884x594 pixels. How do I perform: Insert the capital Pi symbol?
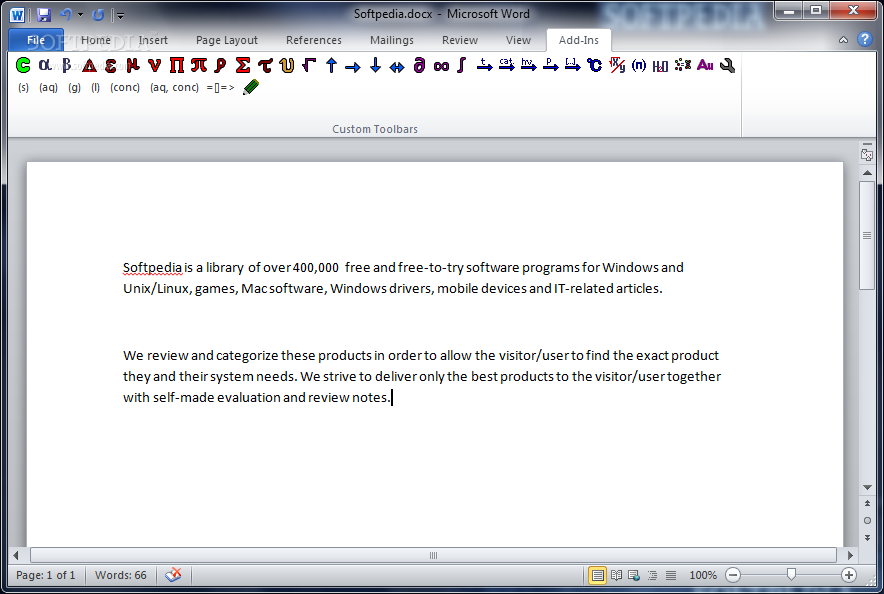(176, 65)
